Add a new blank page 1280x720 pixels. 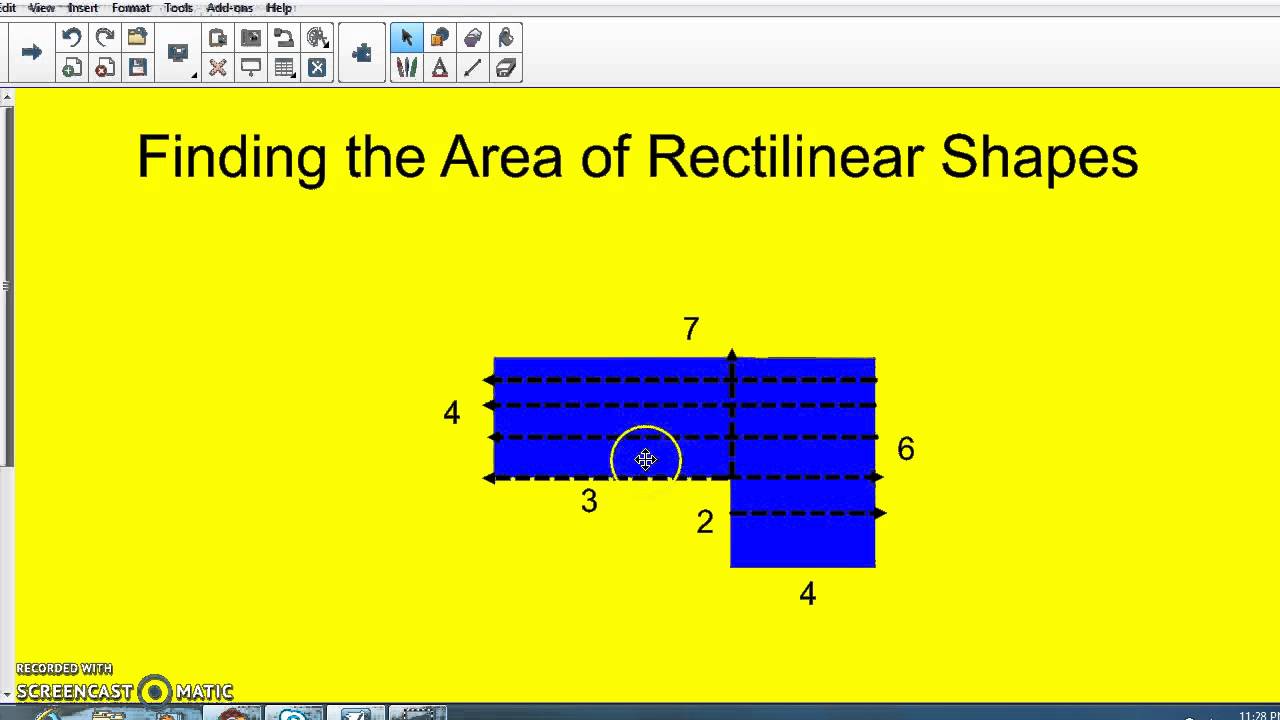71,68
